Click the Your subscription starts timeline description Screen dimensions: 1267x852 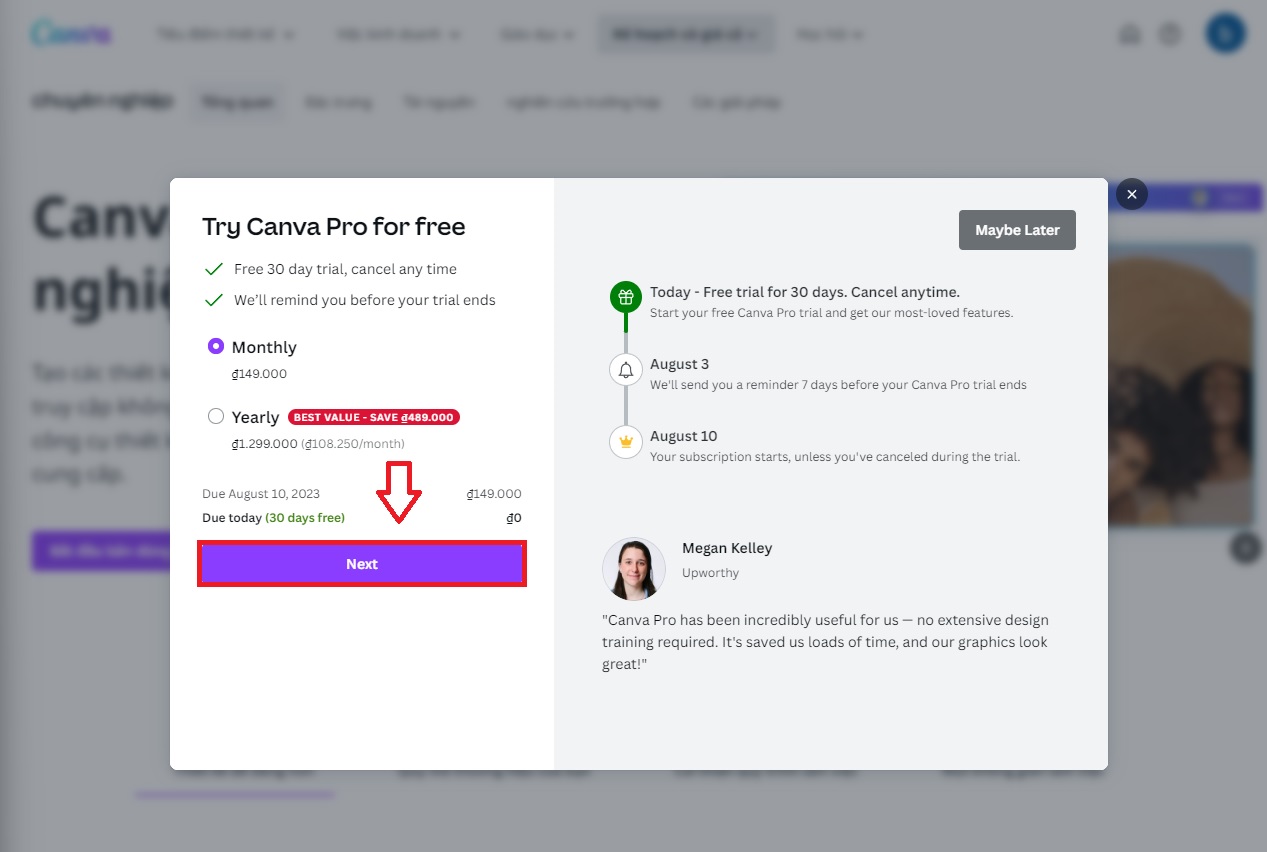tap(835, 457)
